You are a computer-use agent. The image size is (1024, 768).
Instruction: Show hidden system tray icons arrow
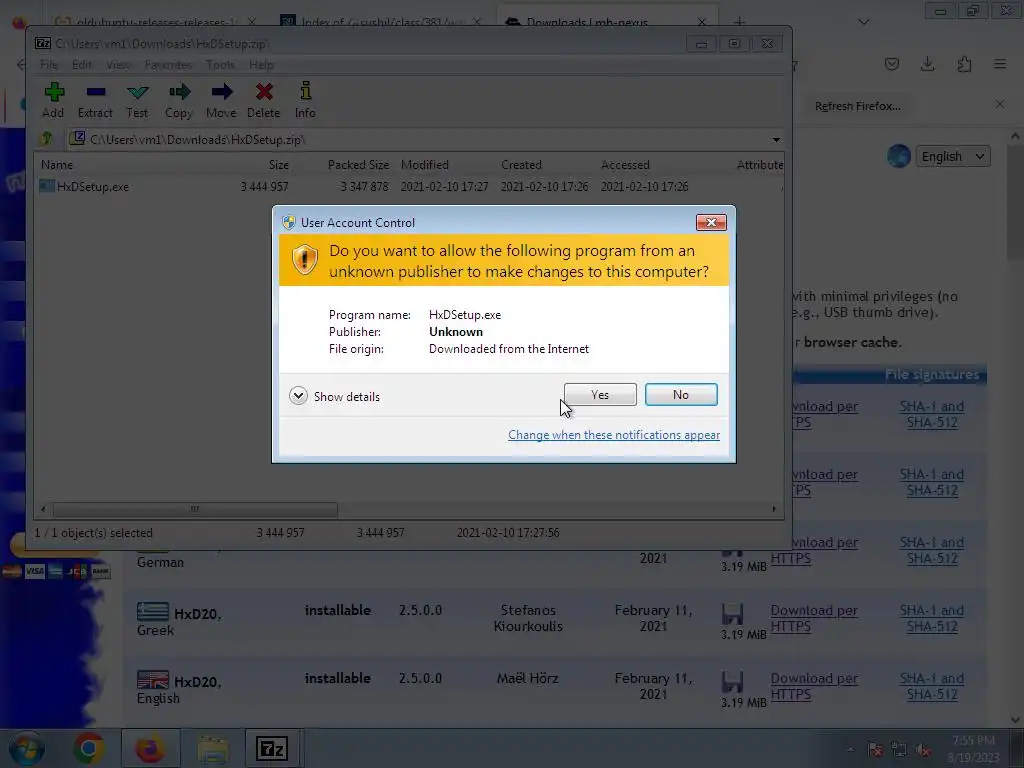pos(850,750)
